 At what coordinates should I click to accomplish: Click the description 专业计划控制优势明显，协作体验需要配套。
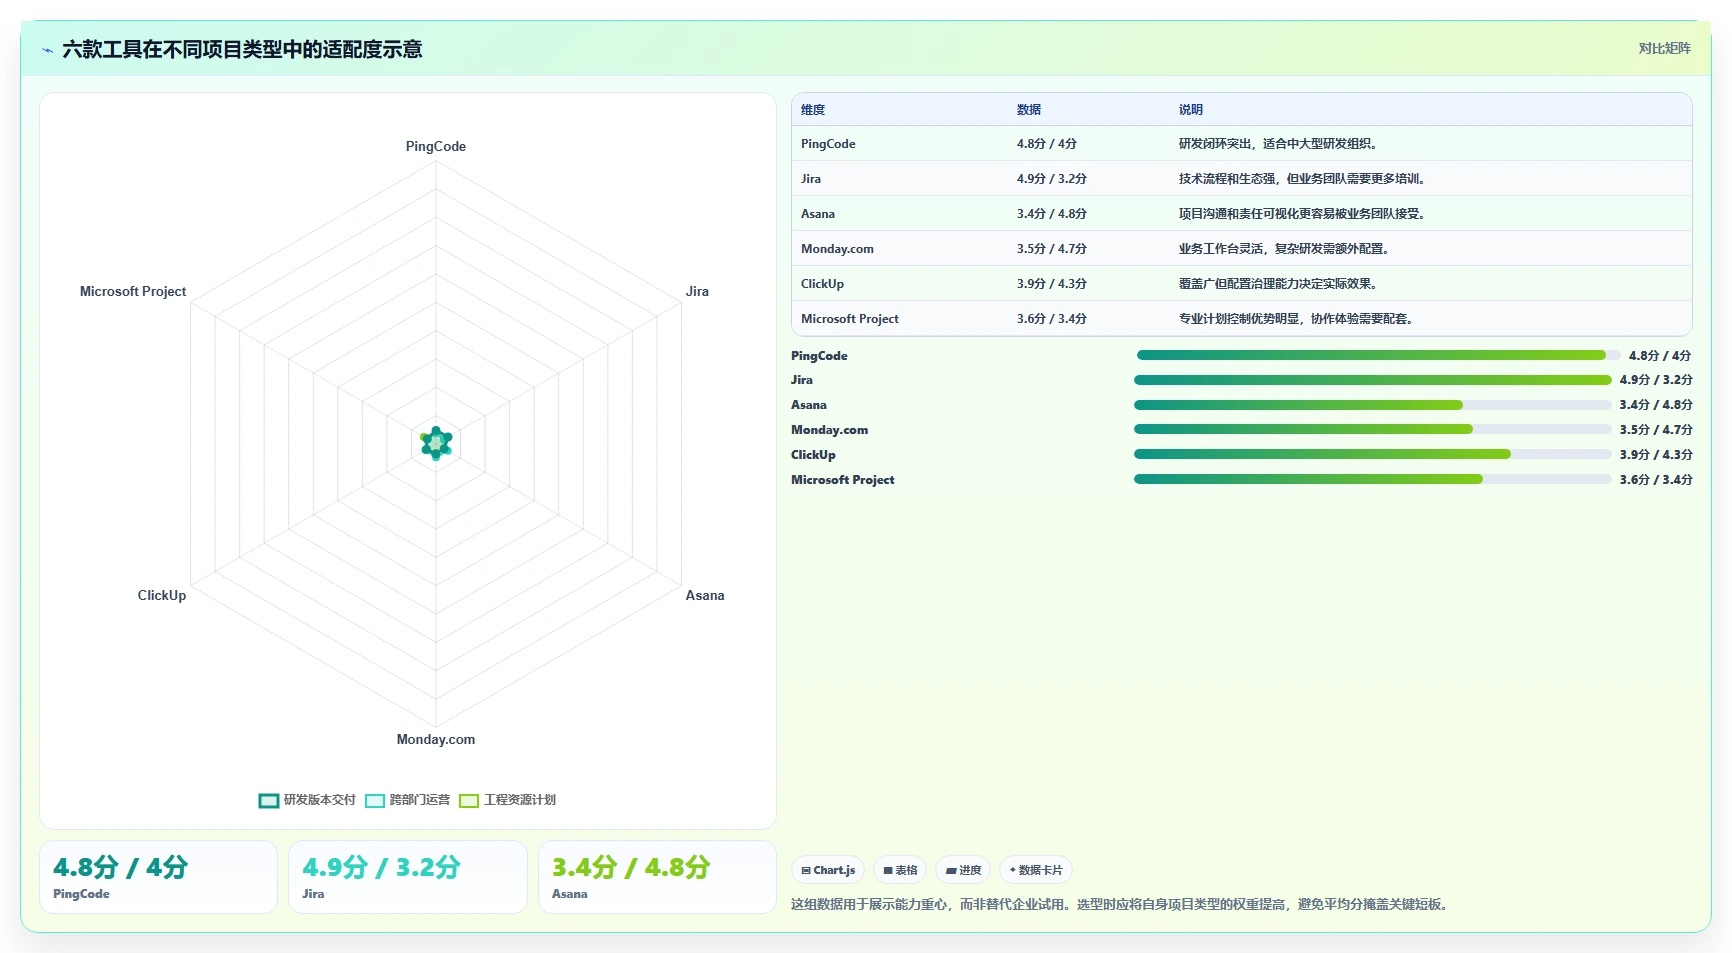[x=1298, y=319]
